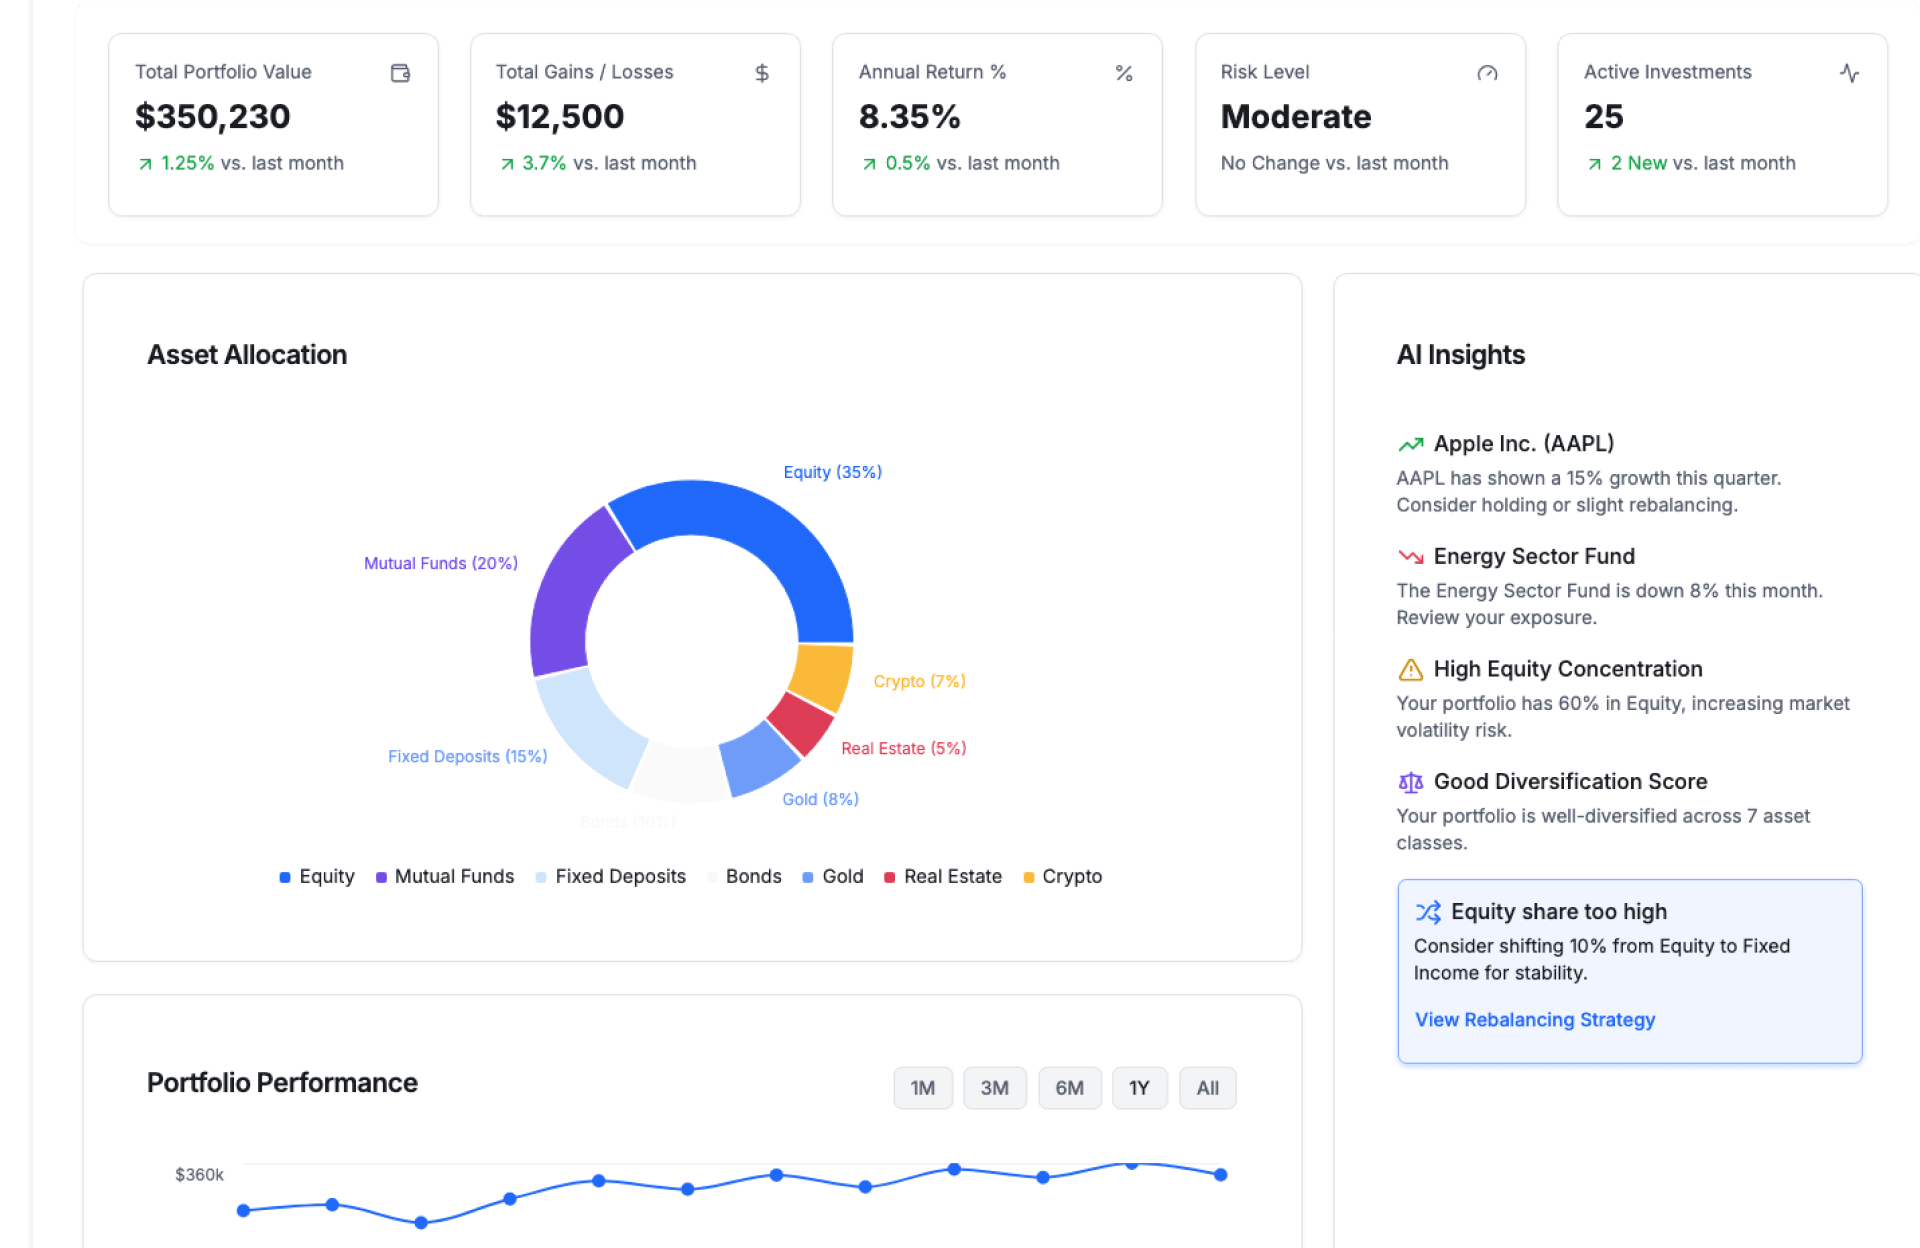Toggle the Crypto legend item
1920x1248 pixels.
[x=1062, y=877]
